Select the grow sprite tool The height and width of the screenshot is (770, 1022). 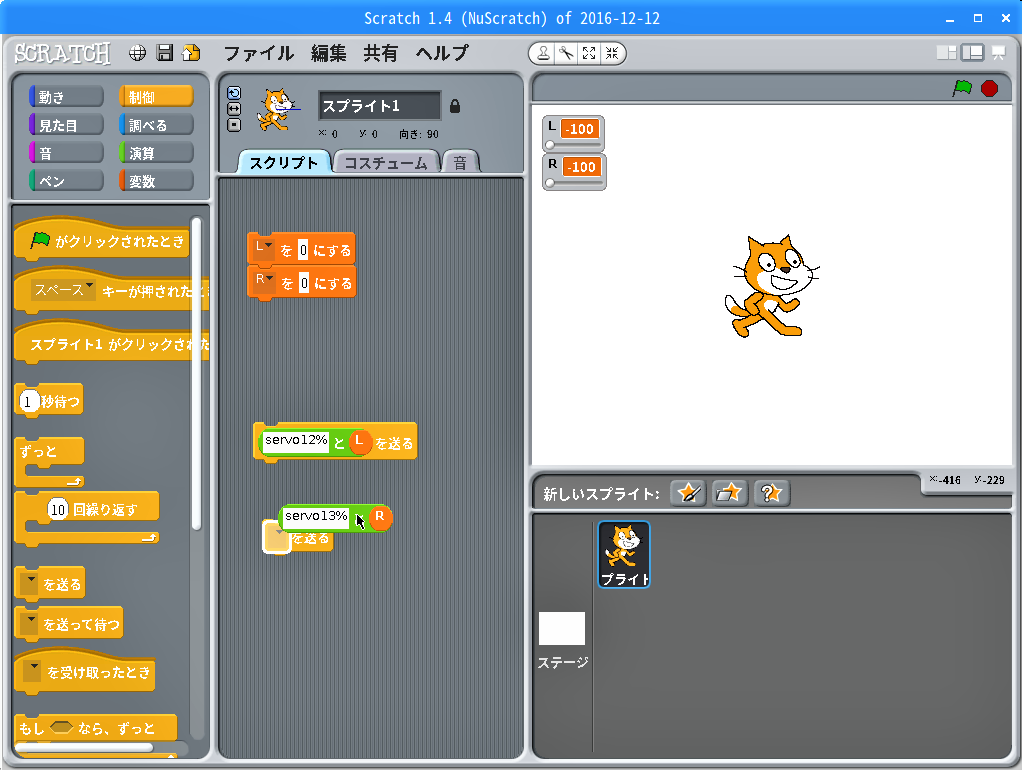tap(589, 53)
